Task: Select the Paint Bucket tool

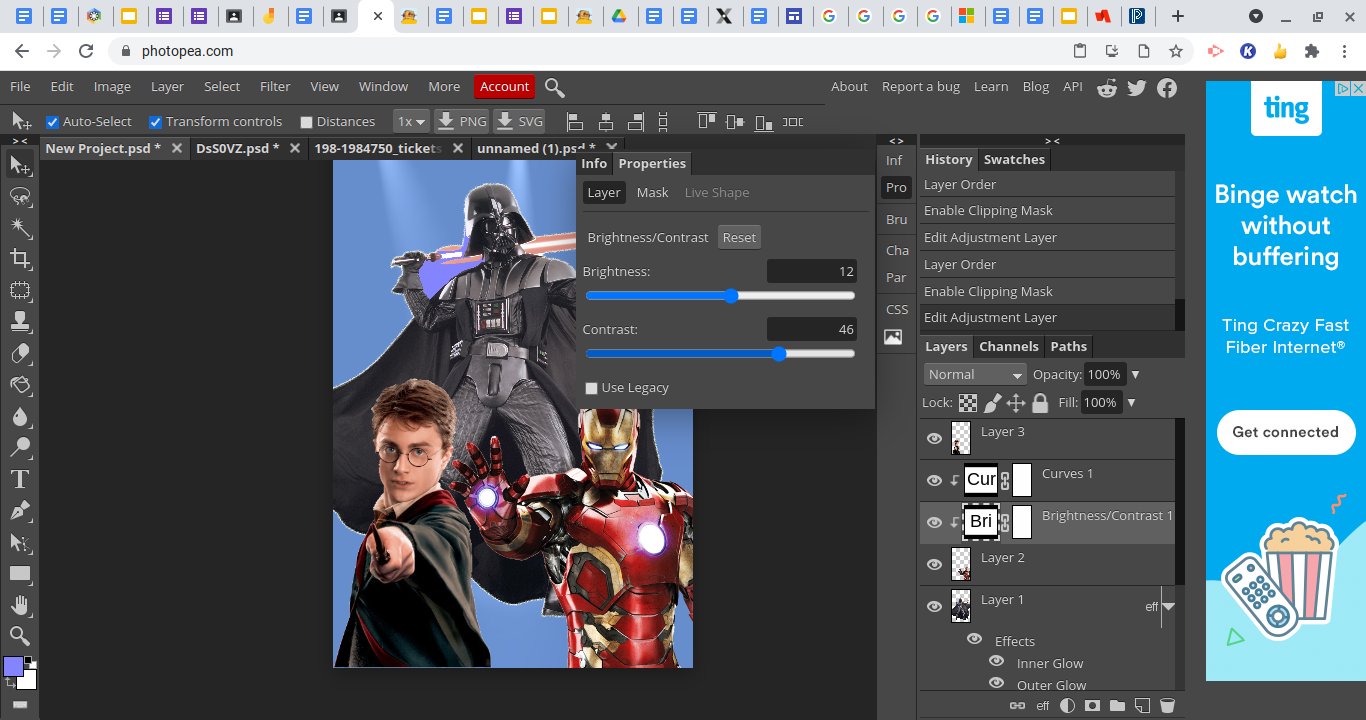Action: click(20, 385)
